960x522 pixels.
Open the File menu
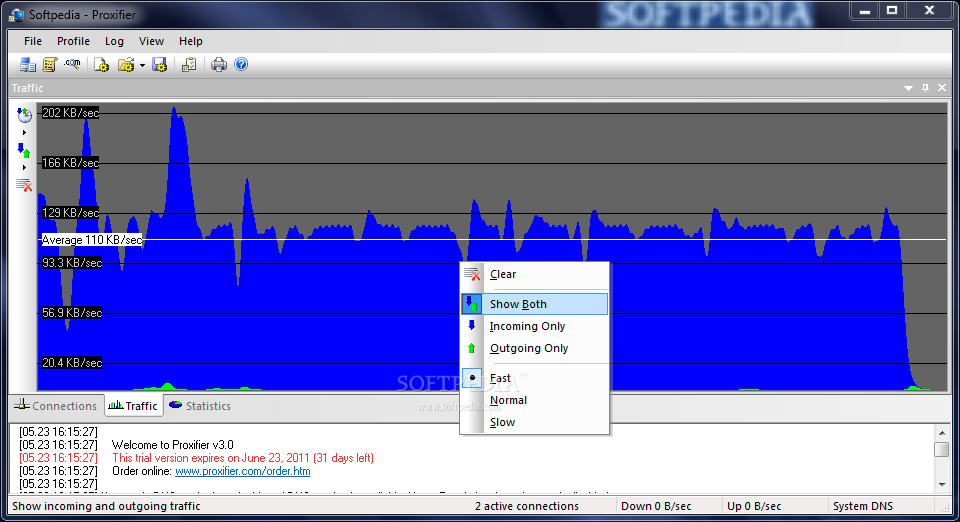[33, 41]
